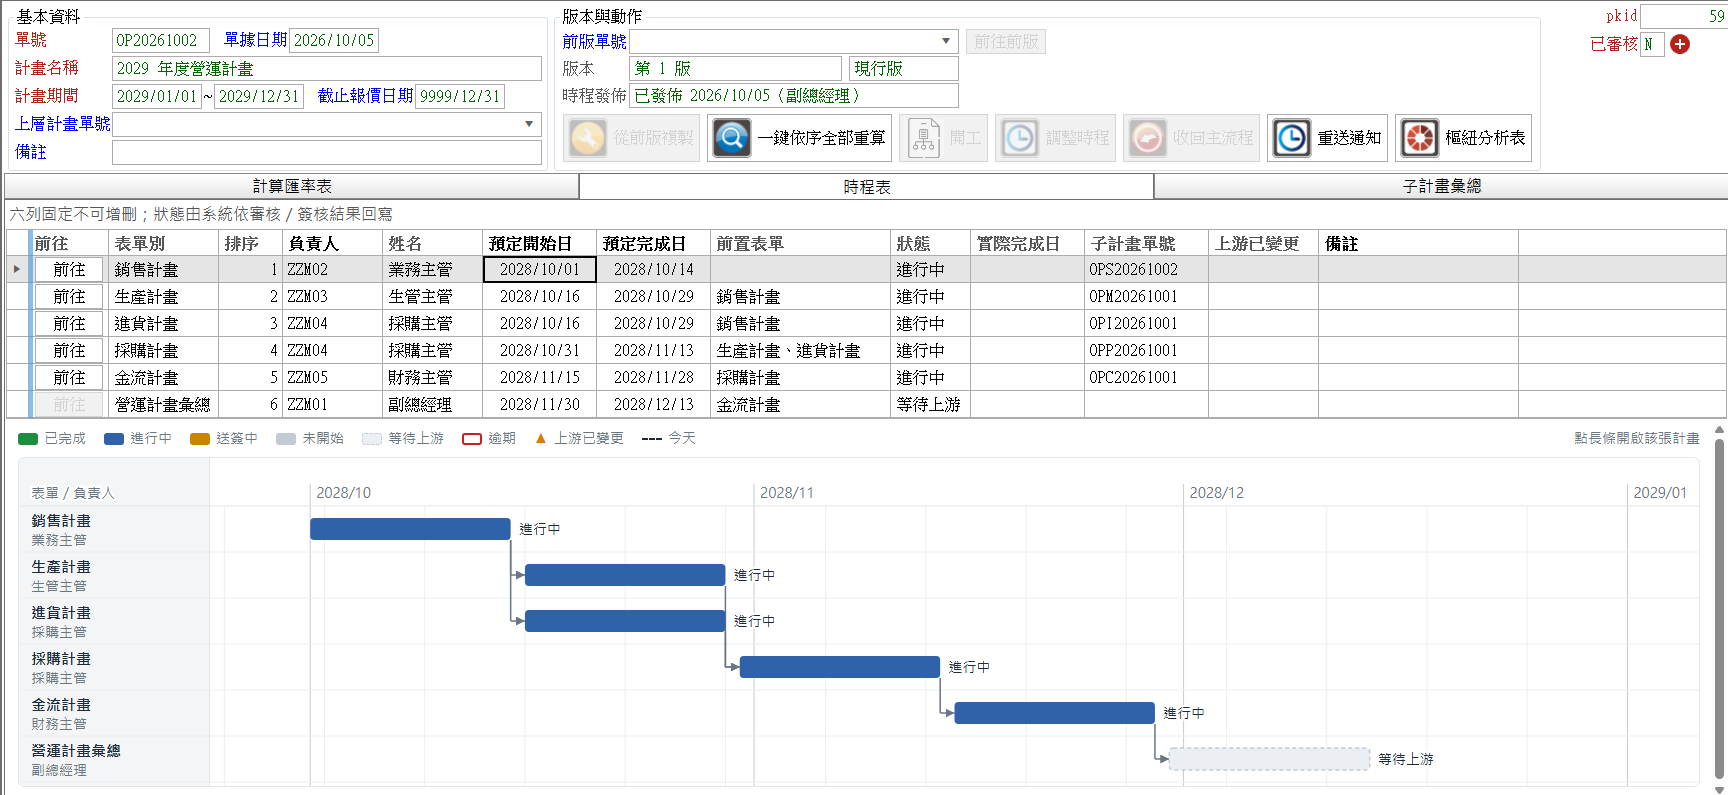
Task: Click the 重送通知 clock icon
Action: 1292,138
